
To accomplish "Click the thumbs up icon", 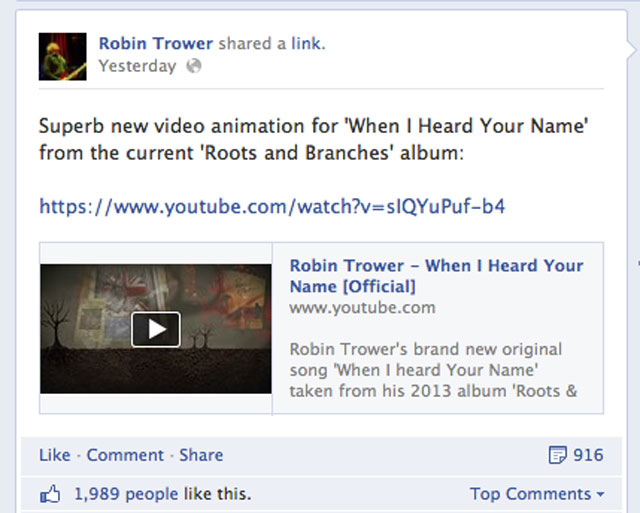I will (50, 494).
